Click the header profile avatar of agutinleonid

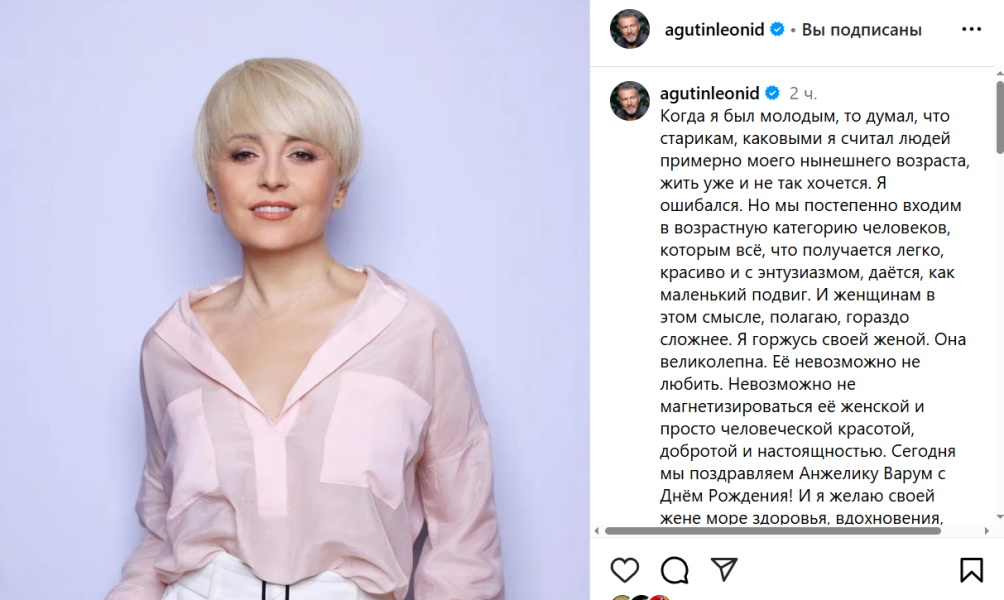point(629,29)
